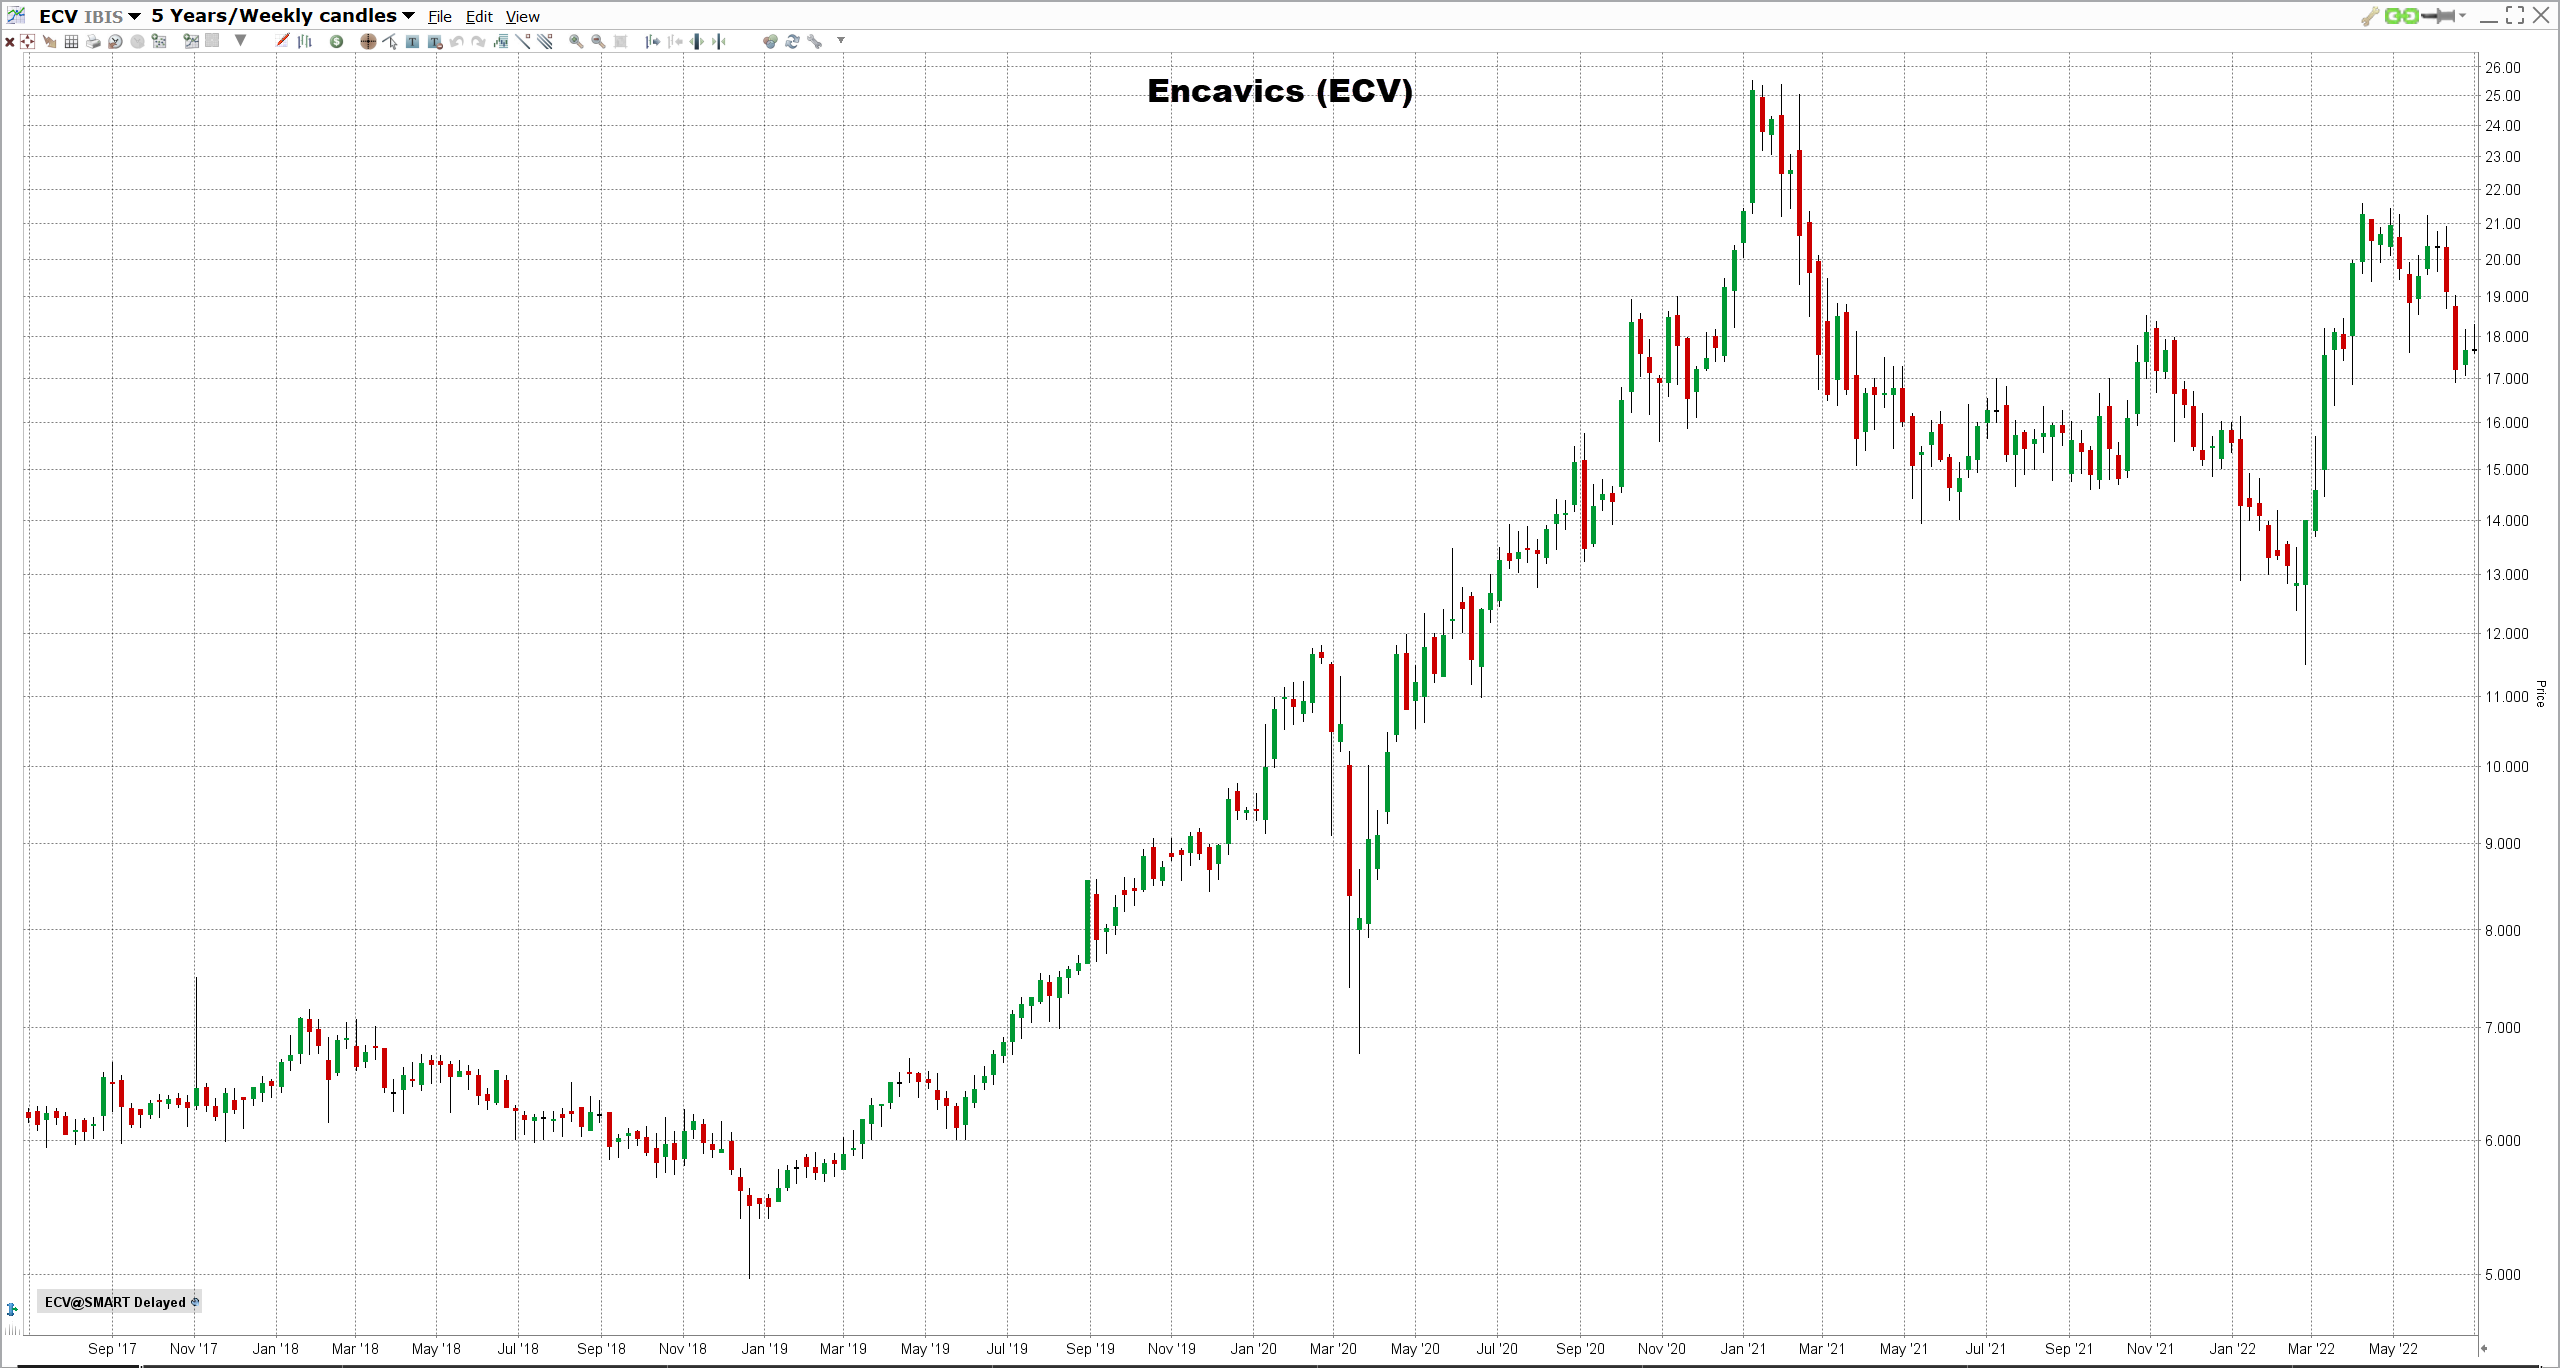Click the chart-with-plus toolbar icon

[158, 41]
